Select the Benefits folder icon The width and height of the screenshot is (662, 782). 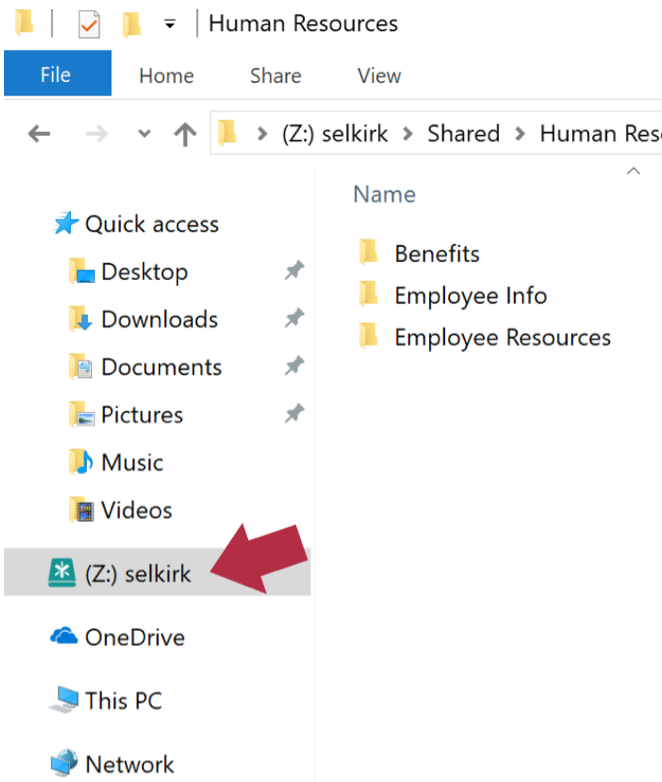(x=369, y=253)
